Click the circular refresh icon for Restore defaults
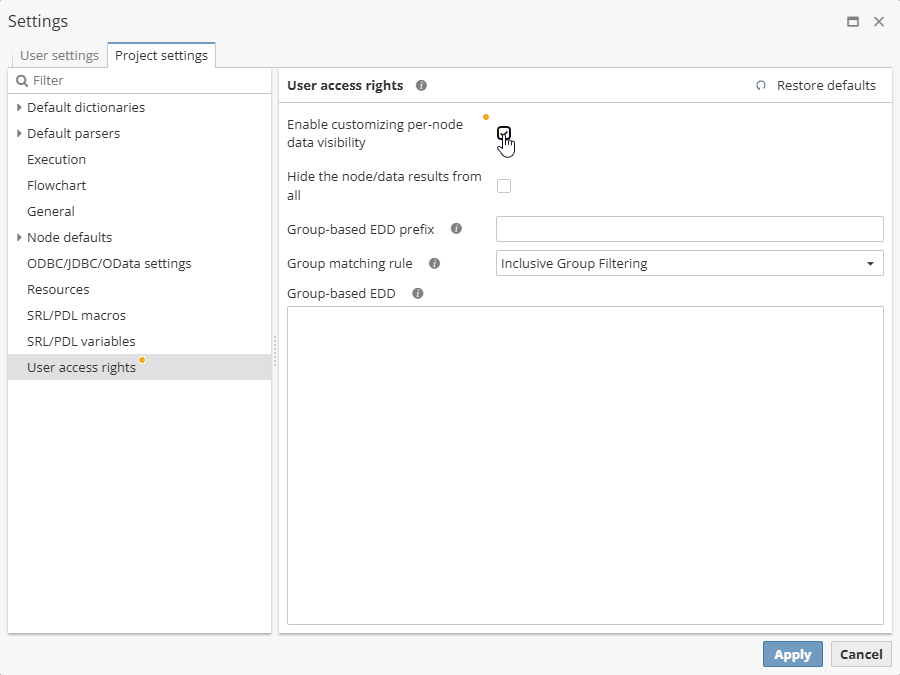Viewport: 900px width, 675px height. [761, 85]
